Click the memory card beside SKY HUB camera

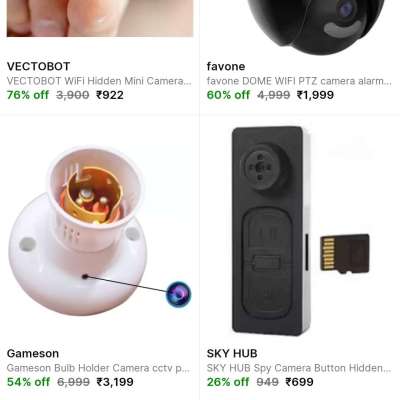[x=345, y=254]
